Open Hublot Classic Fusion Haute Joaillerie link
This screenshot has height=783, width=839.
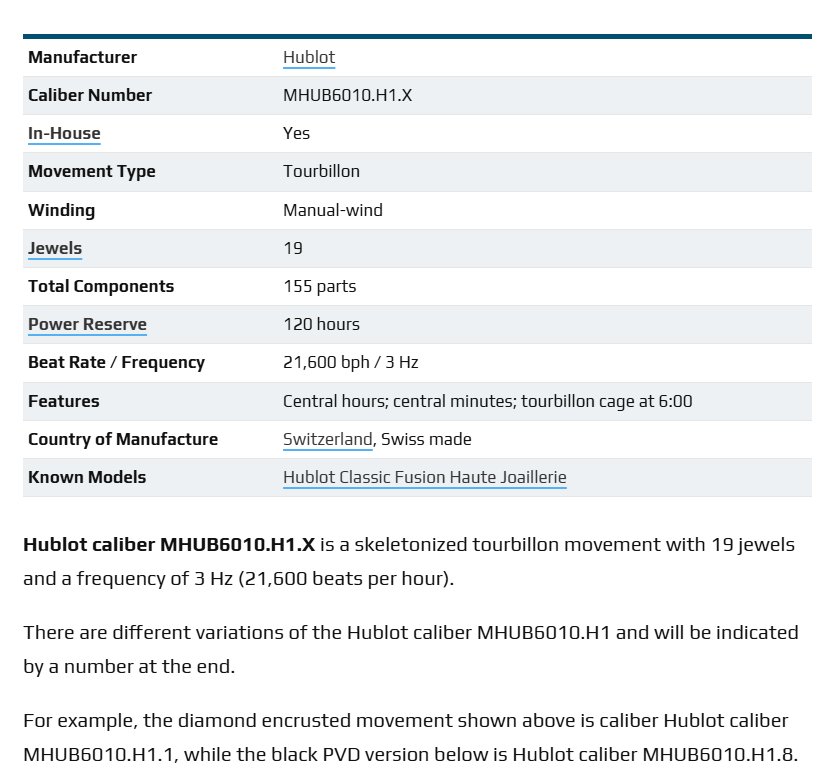click(425, 477)
